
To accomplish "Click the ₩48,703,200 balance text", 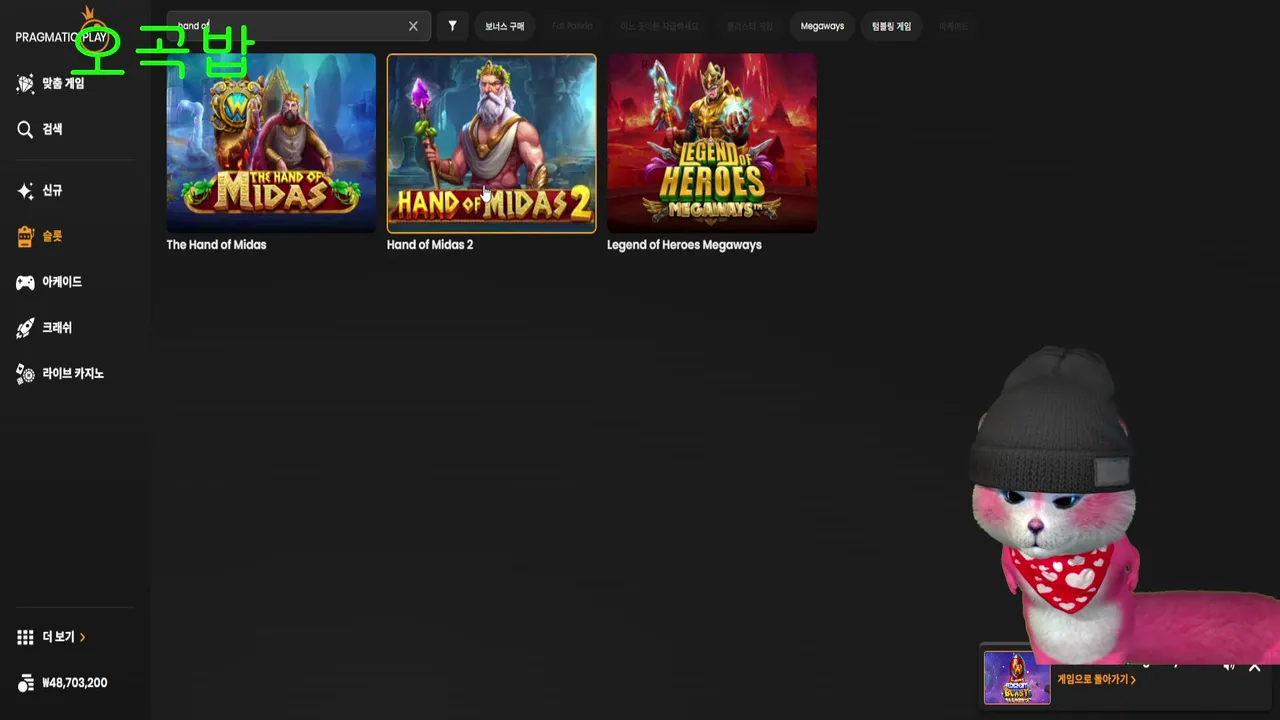I will pos(75,683).
